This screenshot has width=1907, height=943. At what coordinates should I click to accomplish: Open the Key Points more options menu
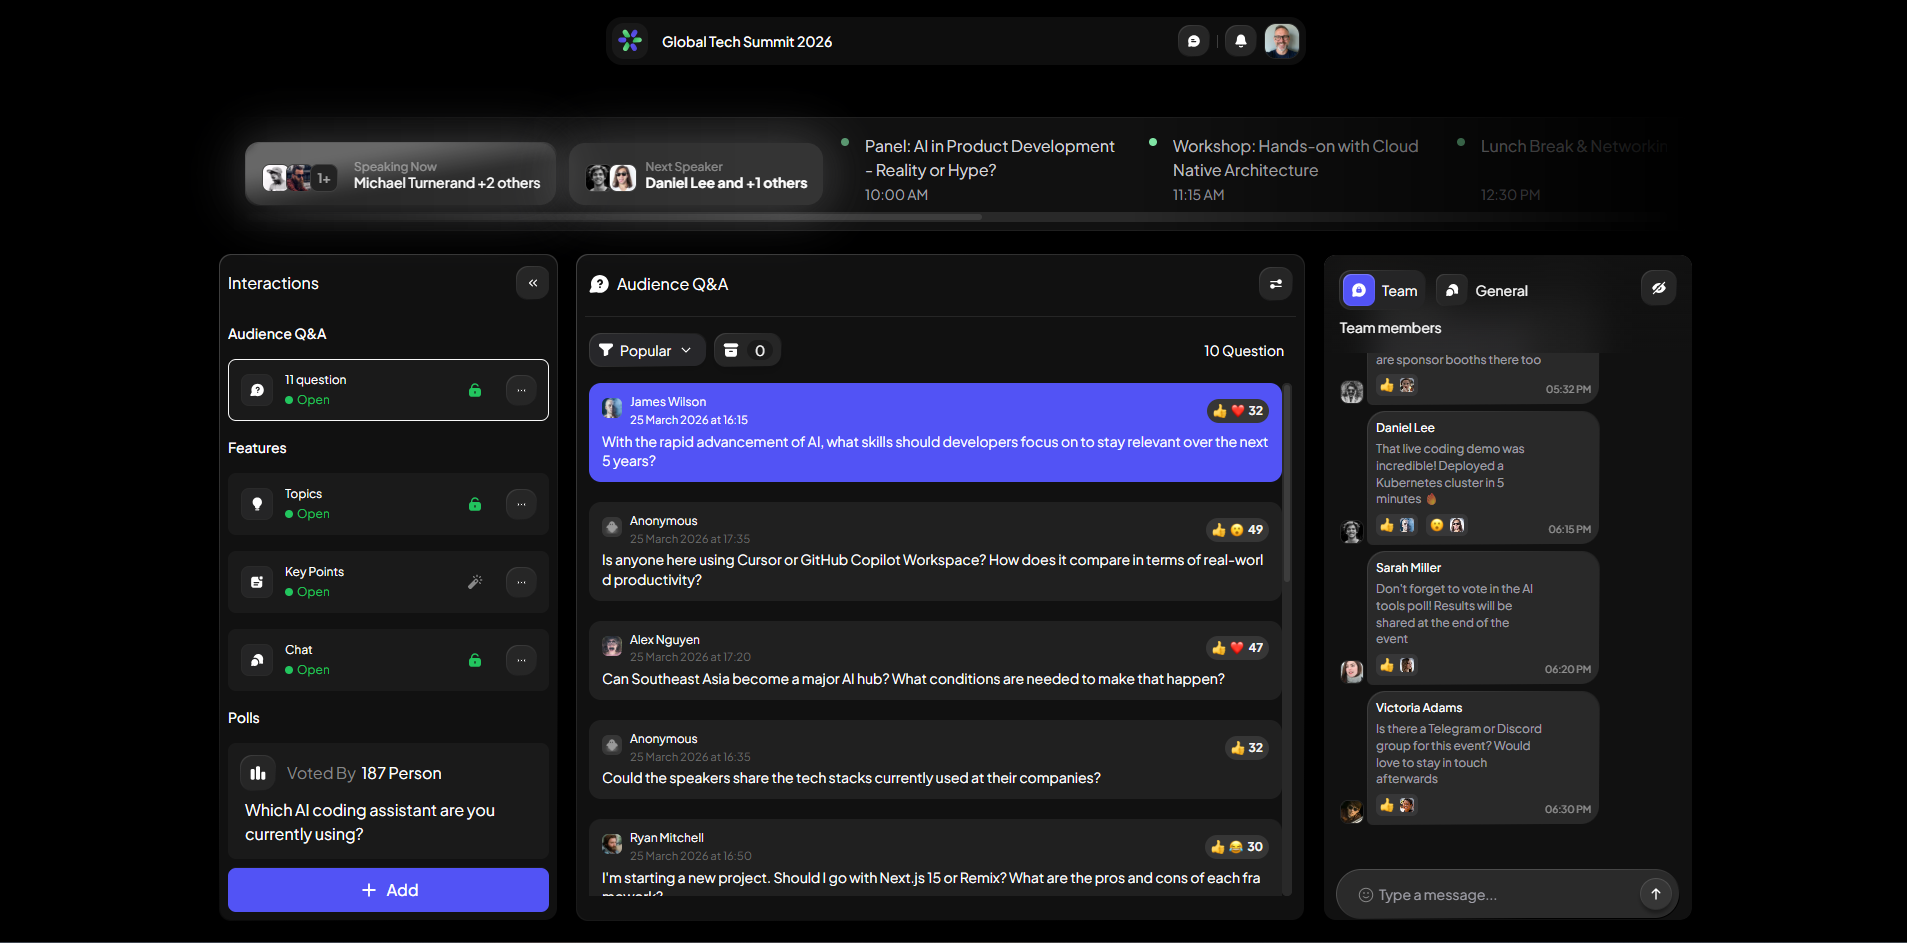(x=521, y=582)
